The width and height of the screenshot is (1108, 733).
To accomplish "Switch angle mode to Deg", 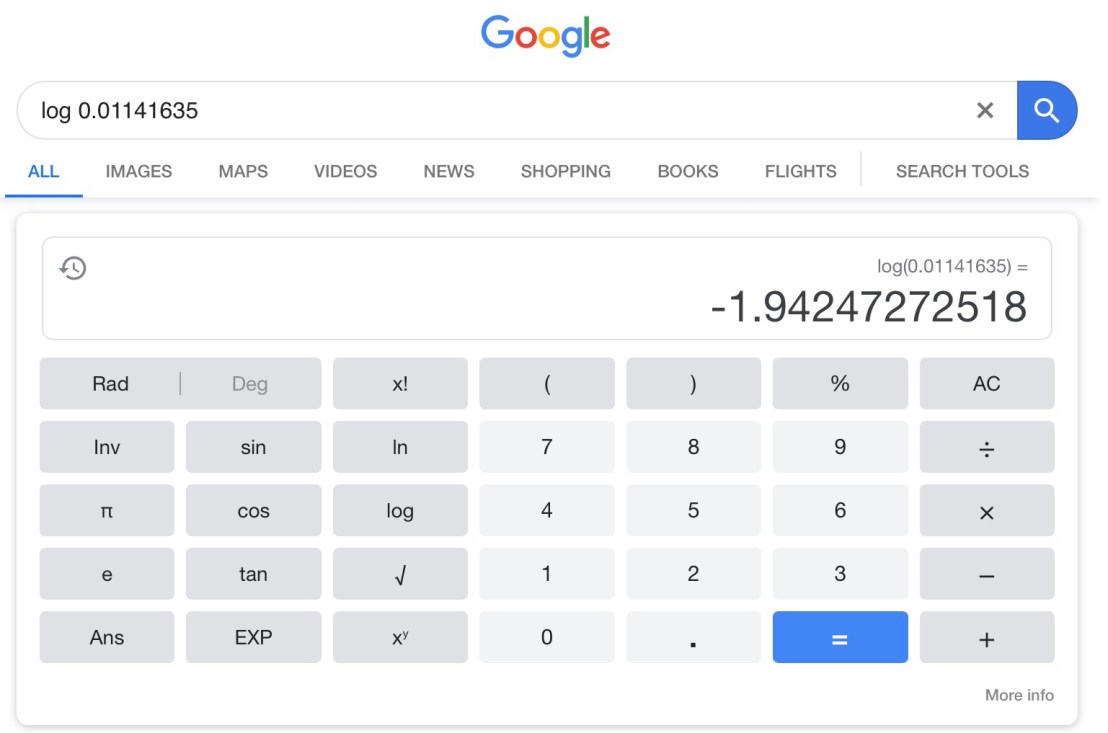I will point(250,384).
